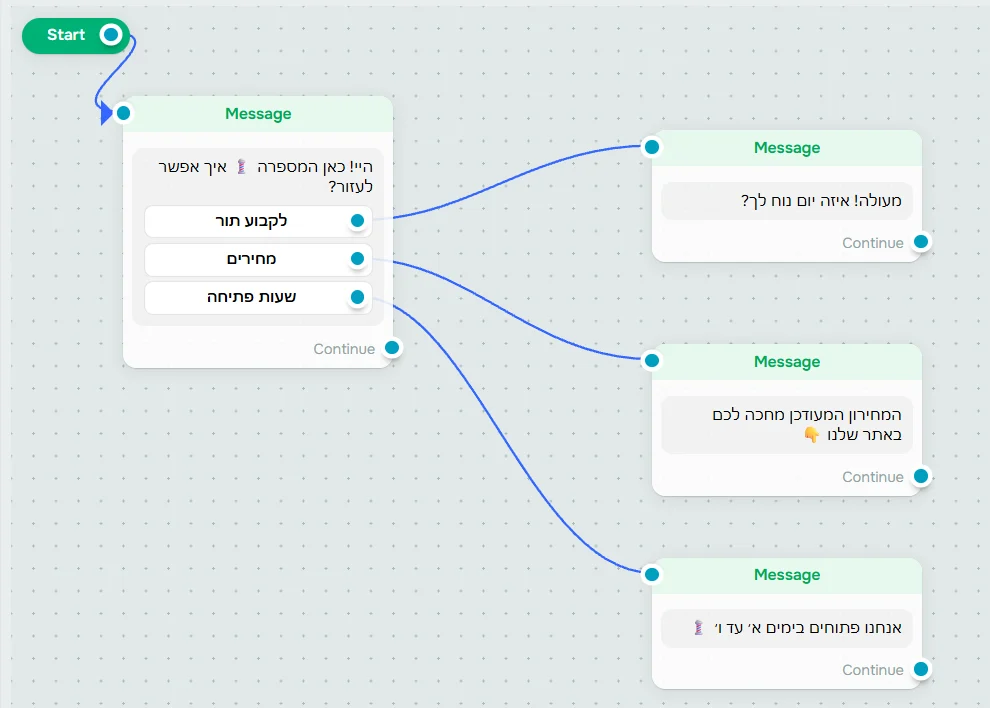Click Continue connector dot of המחירון המעודכן node
The width and height of the screenshot is (990, 708).
point(921,476)
